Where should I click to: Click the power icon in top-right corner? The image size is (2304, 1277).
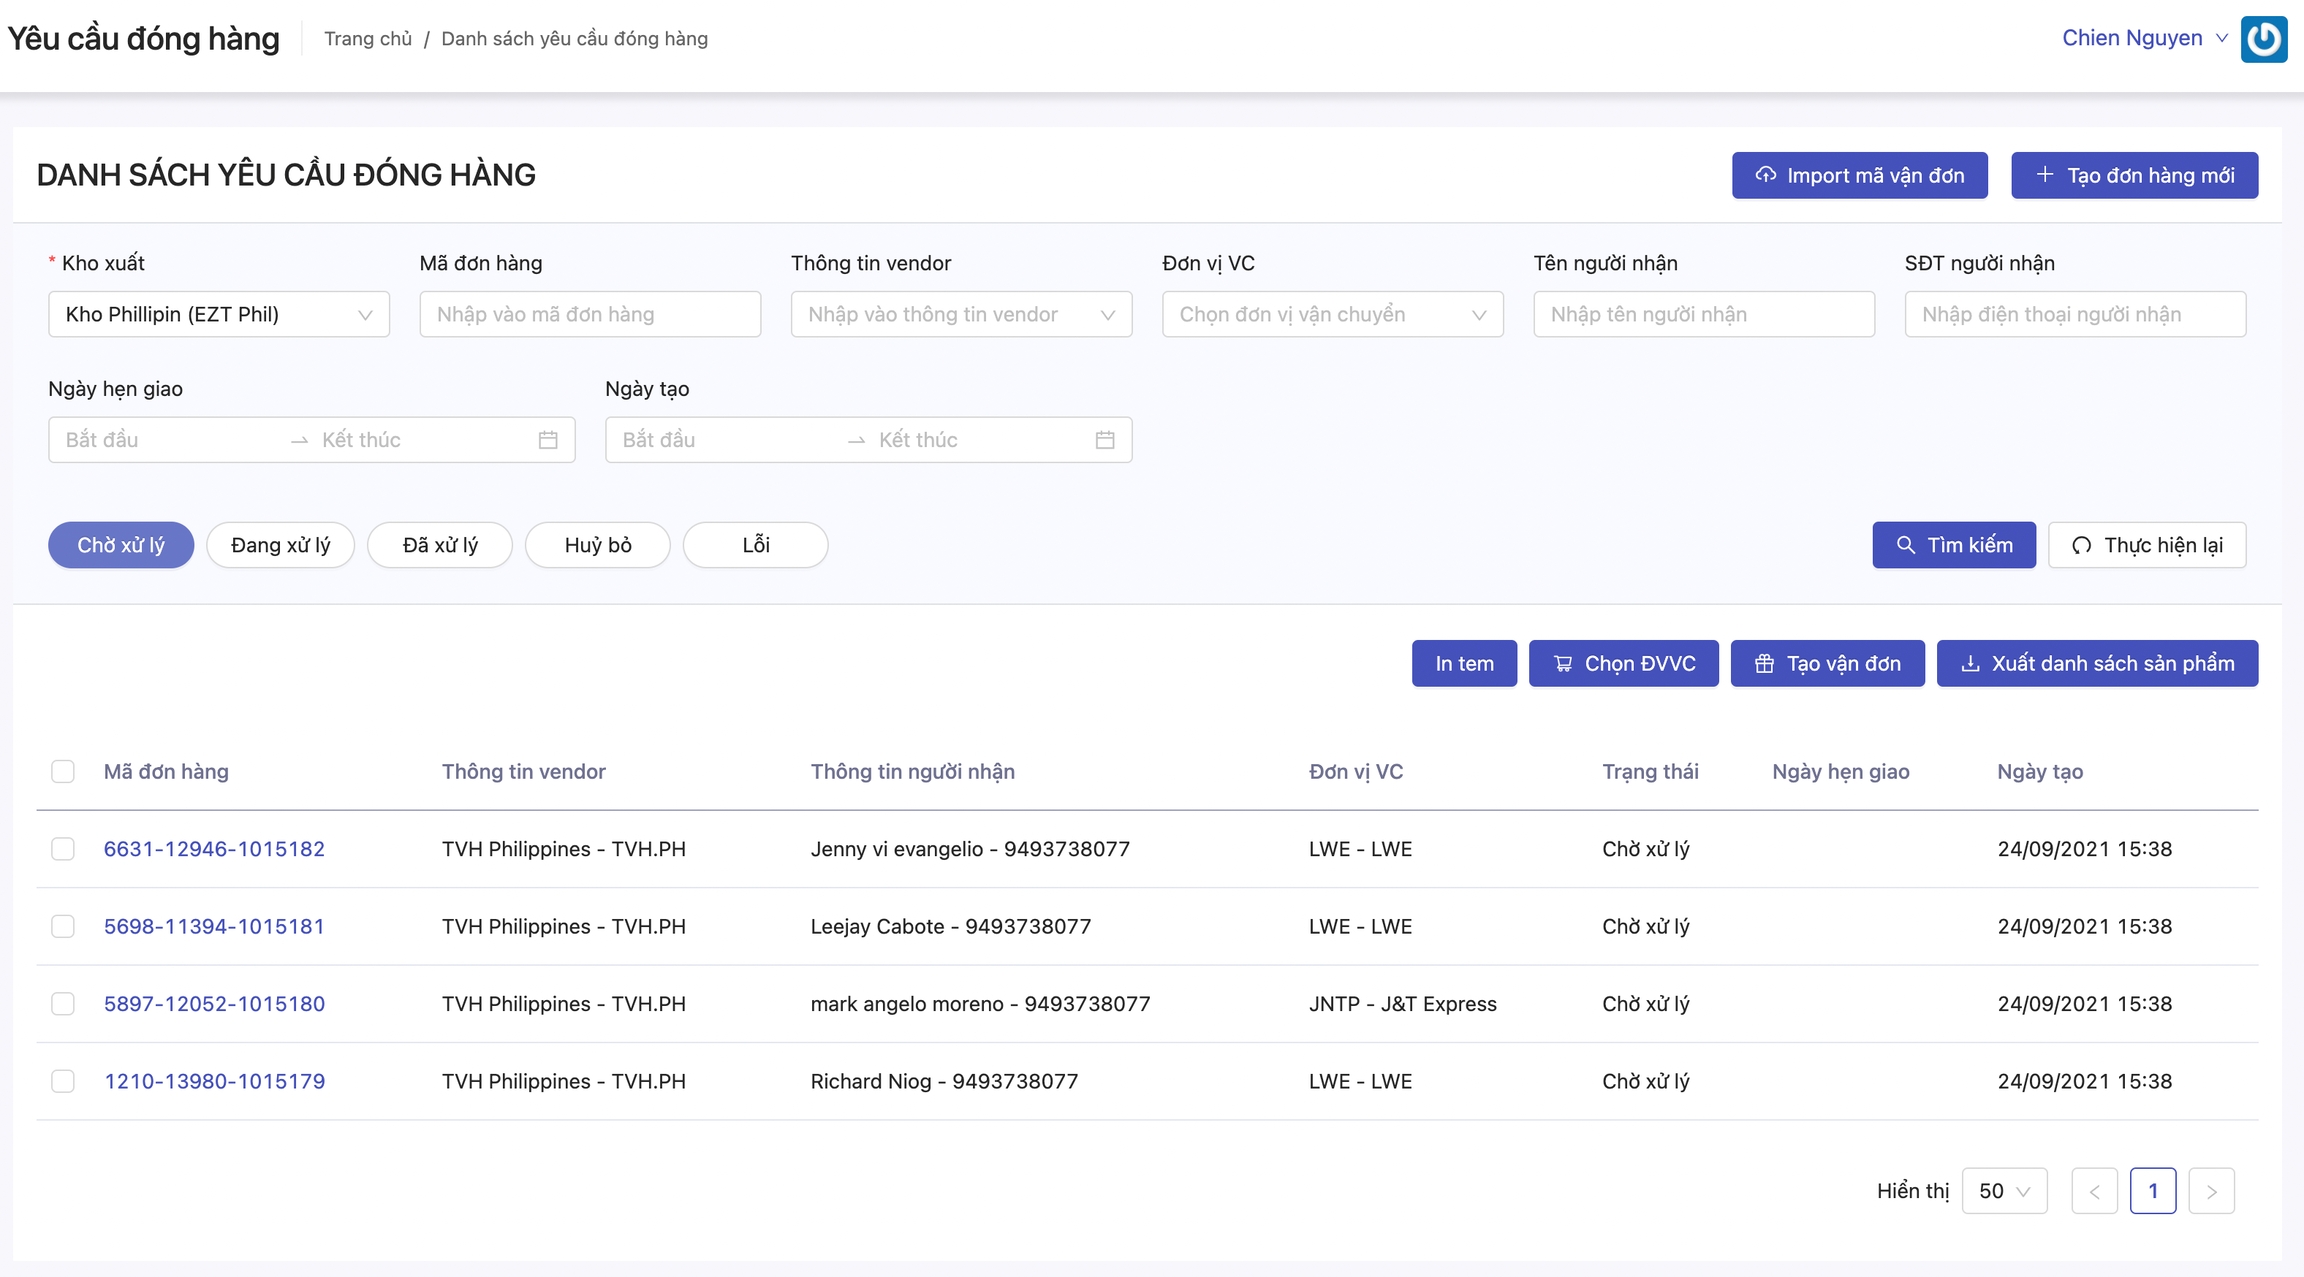tap(2264, 39)
